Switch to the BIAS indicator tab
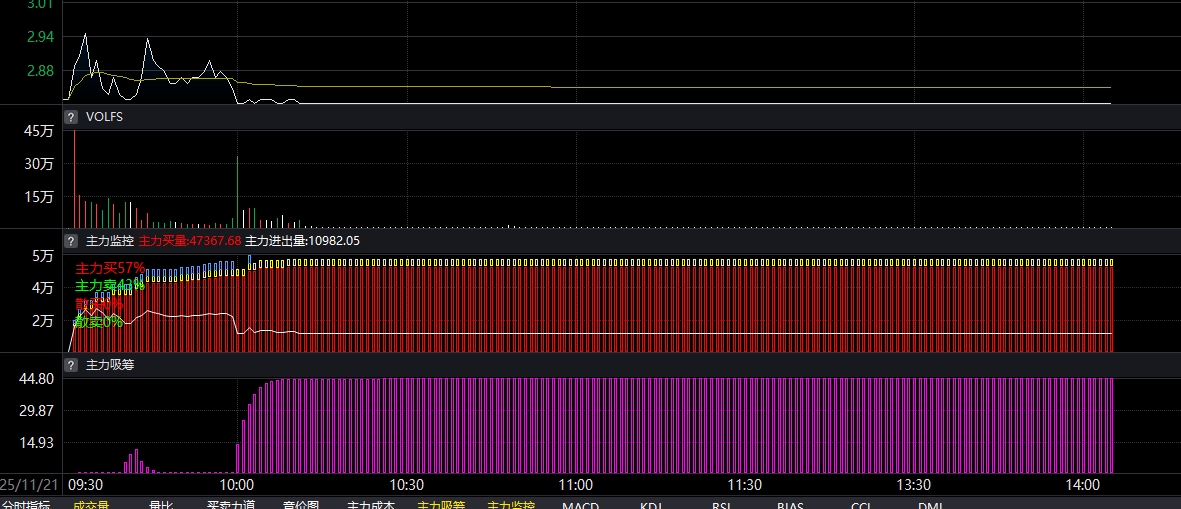Image resolution: width=1181 pixels, height=509 pixels. coord(791,505)
